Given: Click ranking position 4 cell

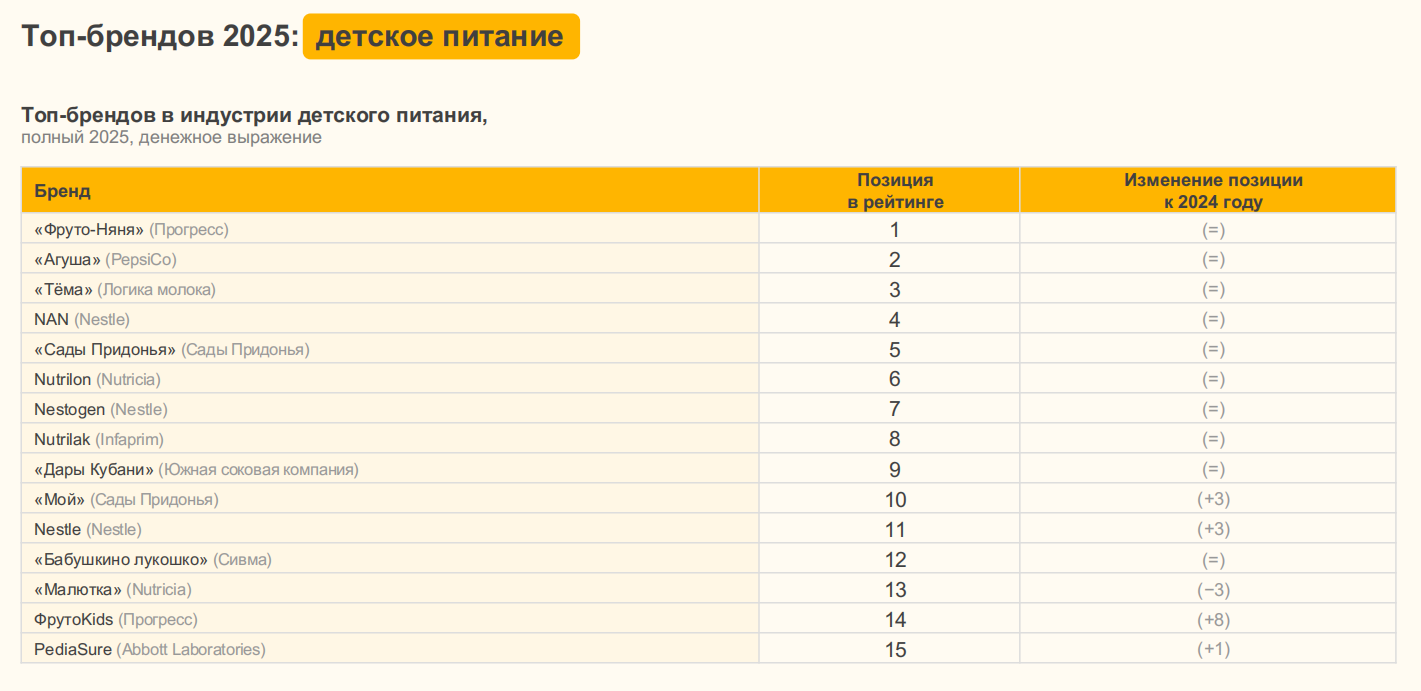Looking at the screenshot, I should click(x=890, y=319).
